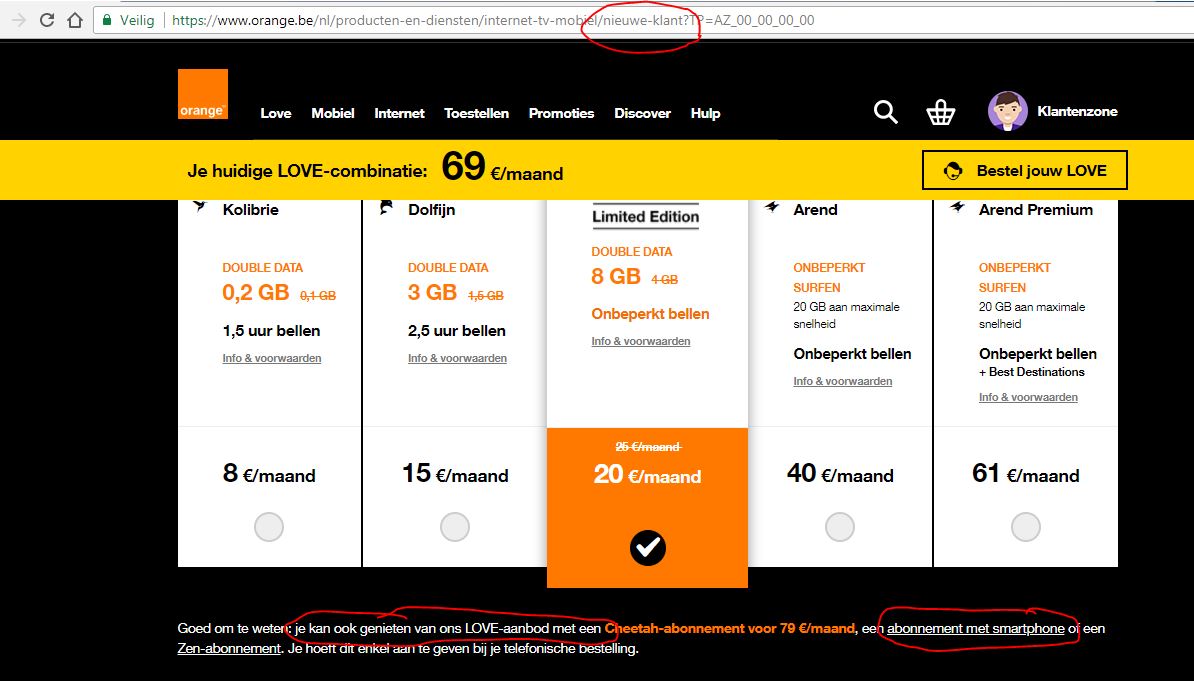Screen dimensions: 1194x681
Task: Click the Arend Premium eagle icon
Action: [x=957, y=206]
